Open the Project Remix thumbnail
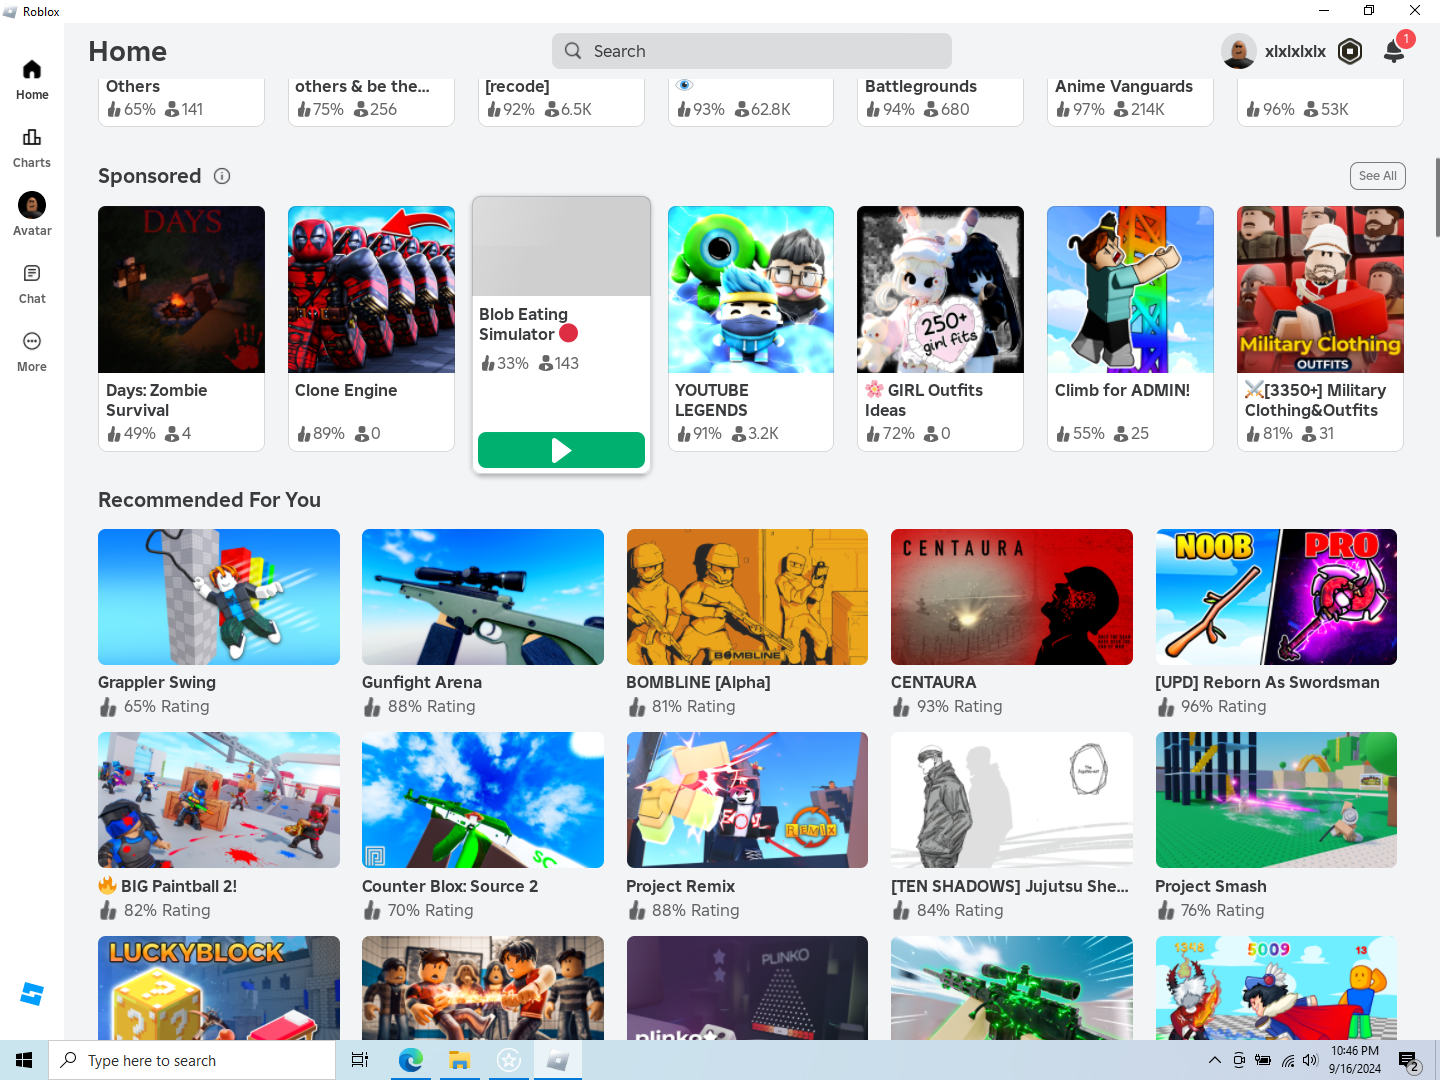This screenshot has height=1080, width=1440. (747, 800)
